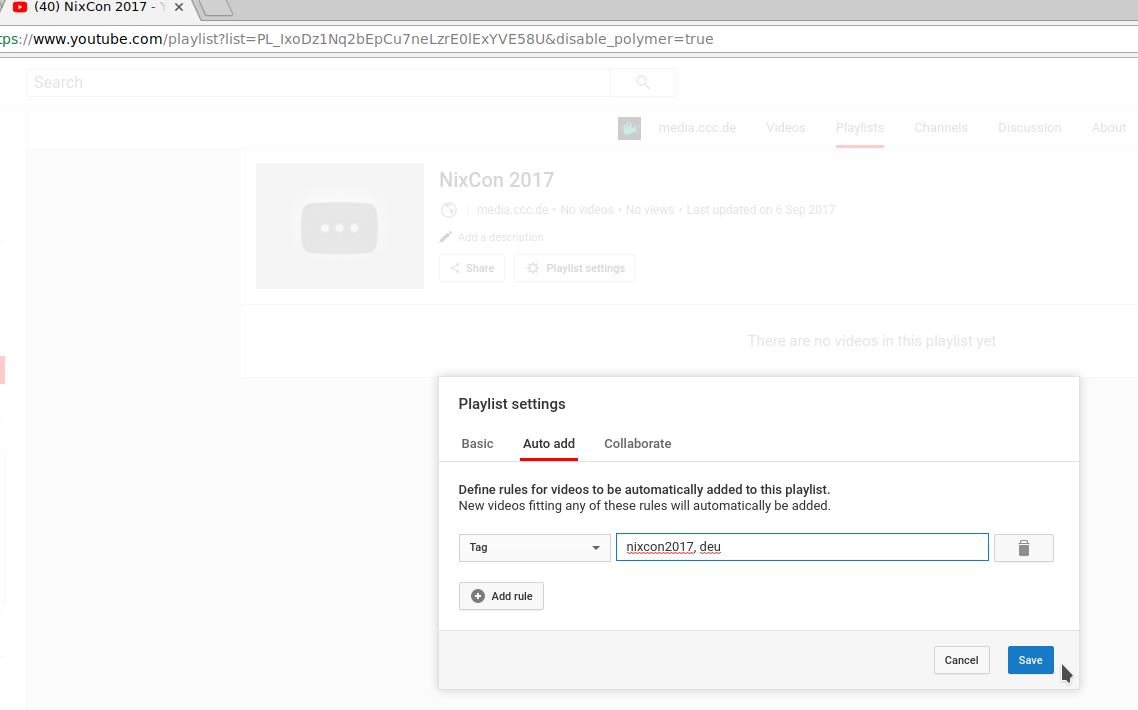This screenshot has width=1138, height=710.
Task: Click 'New videos fitting any of these rules' text
Action: pos(644,506)
